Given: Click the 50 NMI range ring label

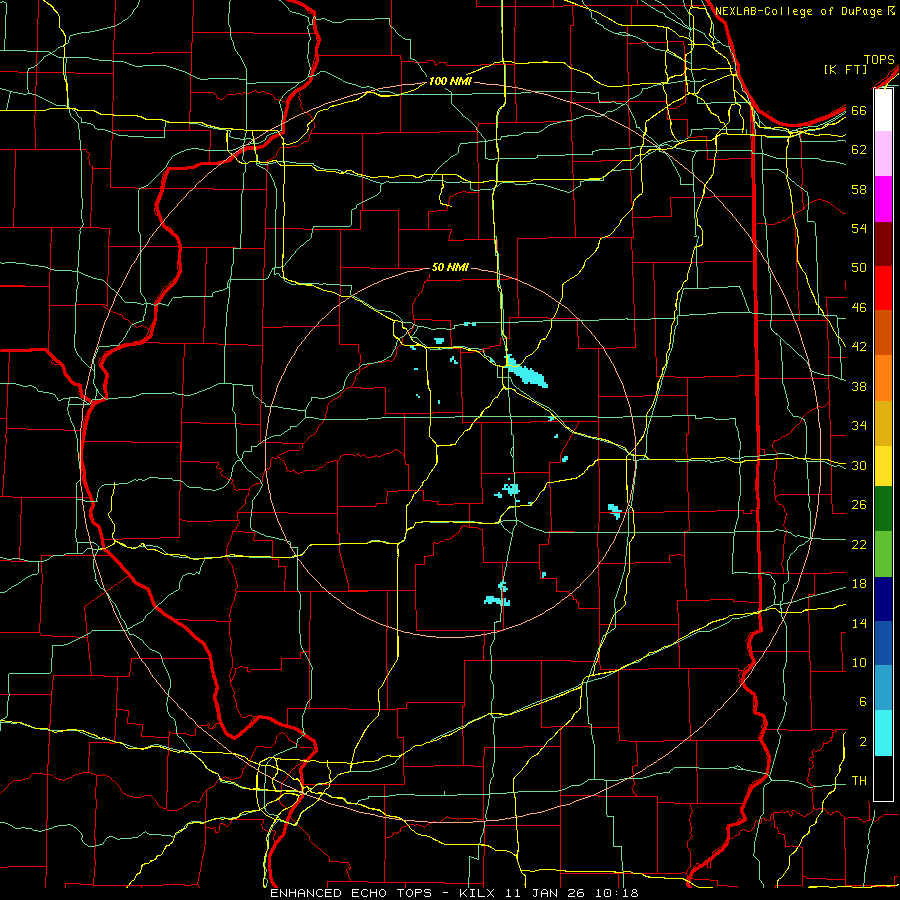Looking at the screenshot, I should [x=449, y=267].
